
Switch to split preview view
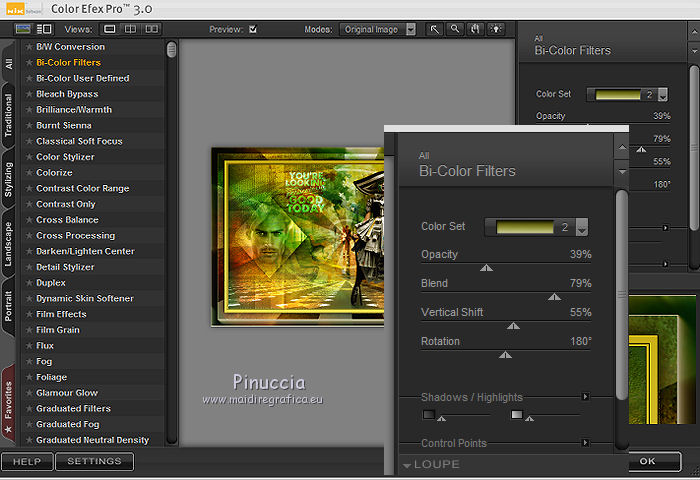pyautogui.click(x=131, y=29)
